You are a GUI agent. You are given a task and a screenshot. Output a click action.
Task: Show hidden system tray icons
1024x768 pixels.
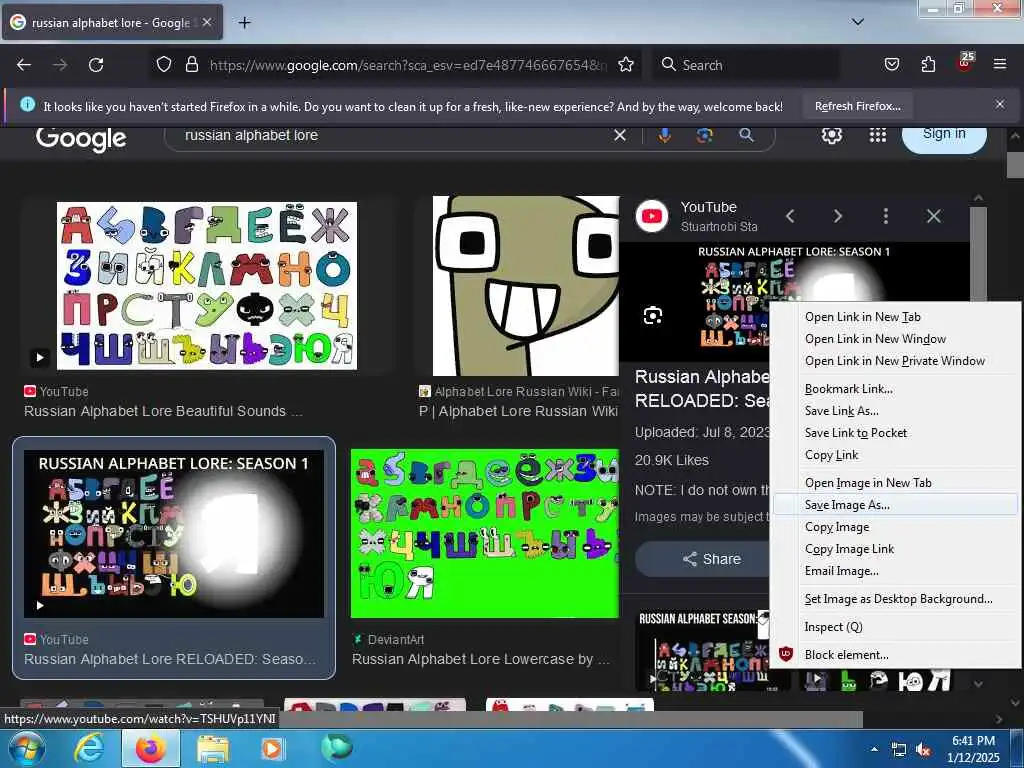point(874,749)
